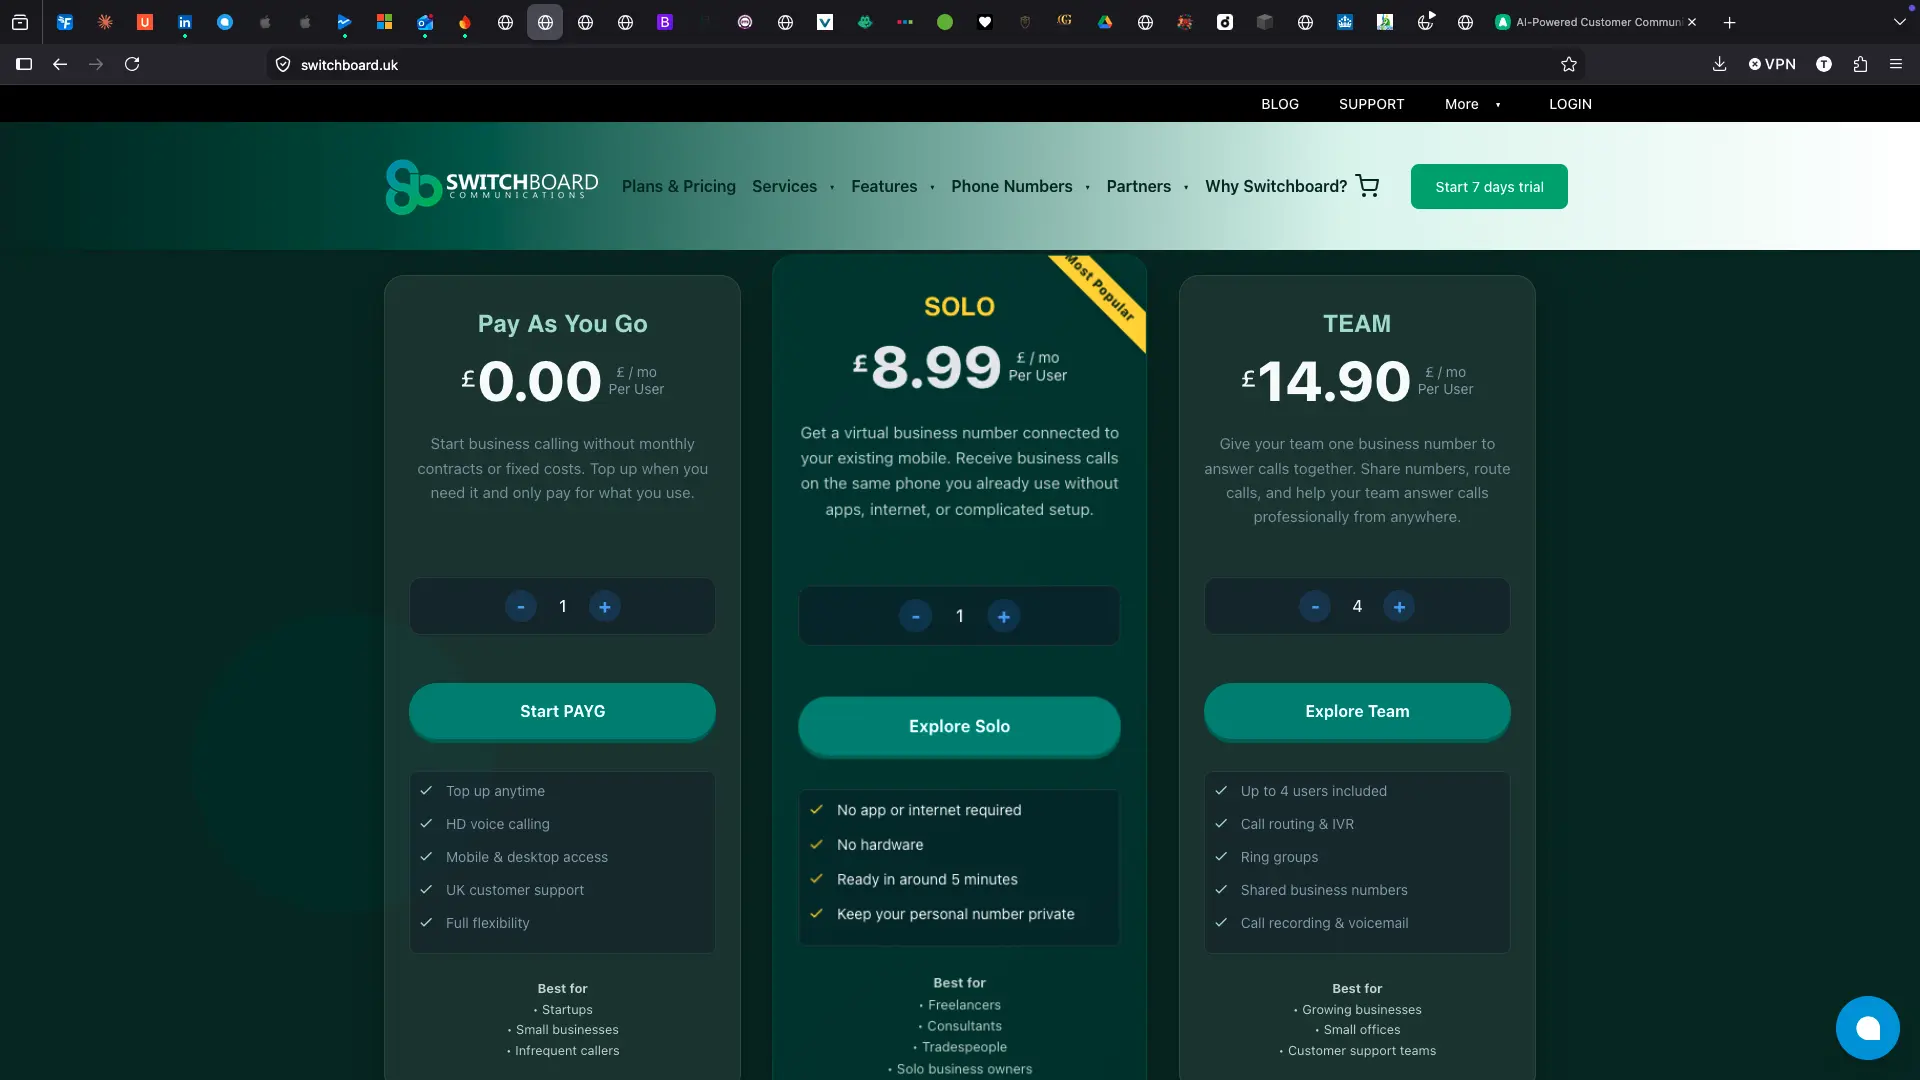Expand the More dropdown menu
The width and height of the screenshot is (1920, 1080).
pos(1472,104)
